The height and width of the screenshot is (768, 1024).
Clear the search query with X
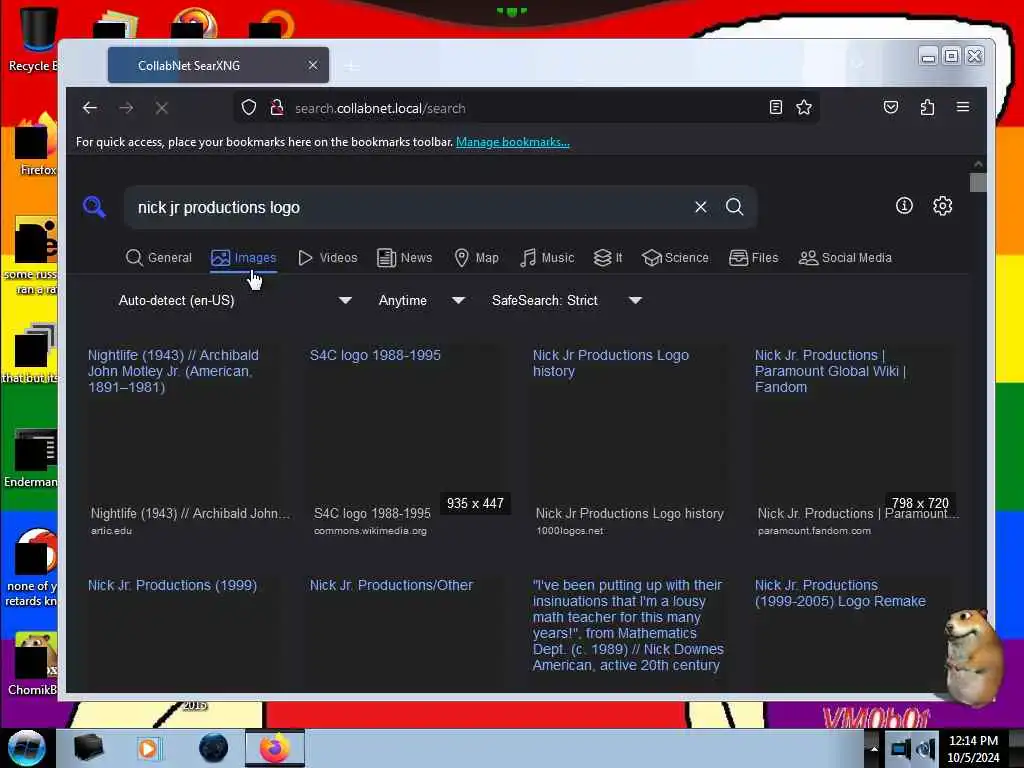point(701,207)
